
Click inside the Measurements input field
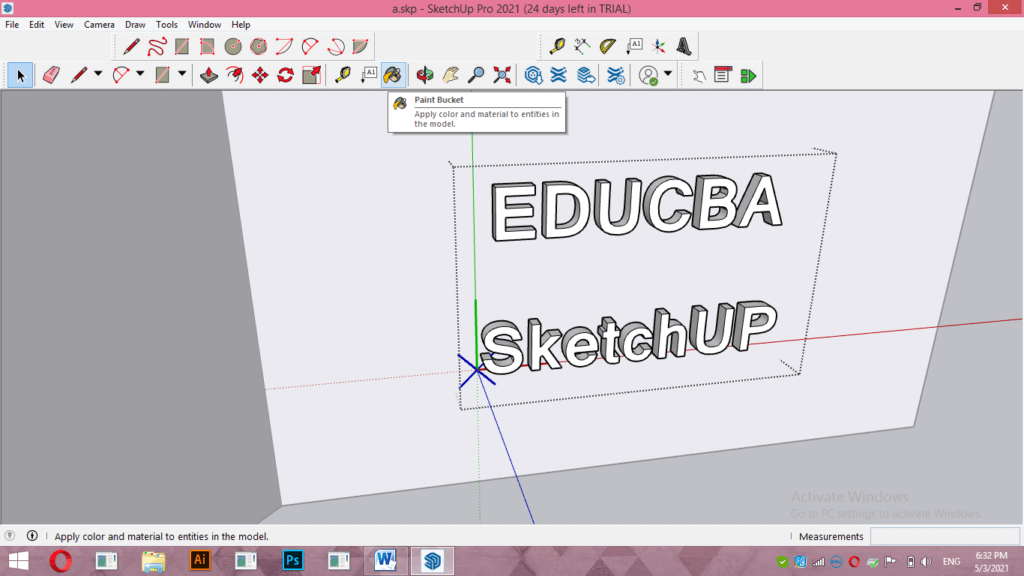coord(945,536)
